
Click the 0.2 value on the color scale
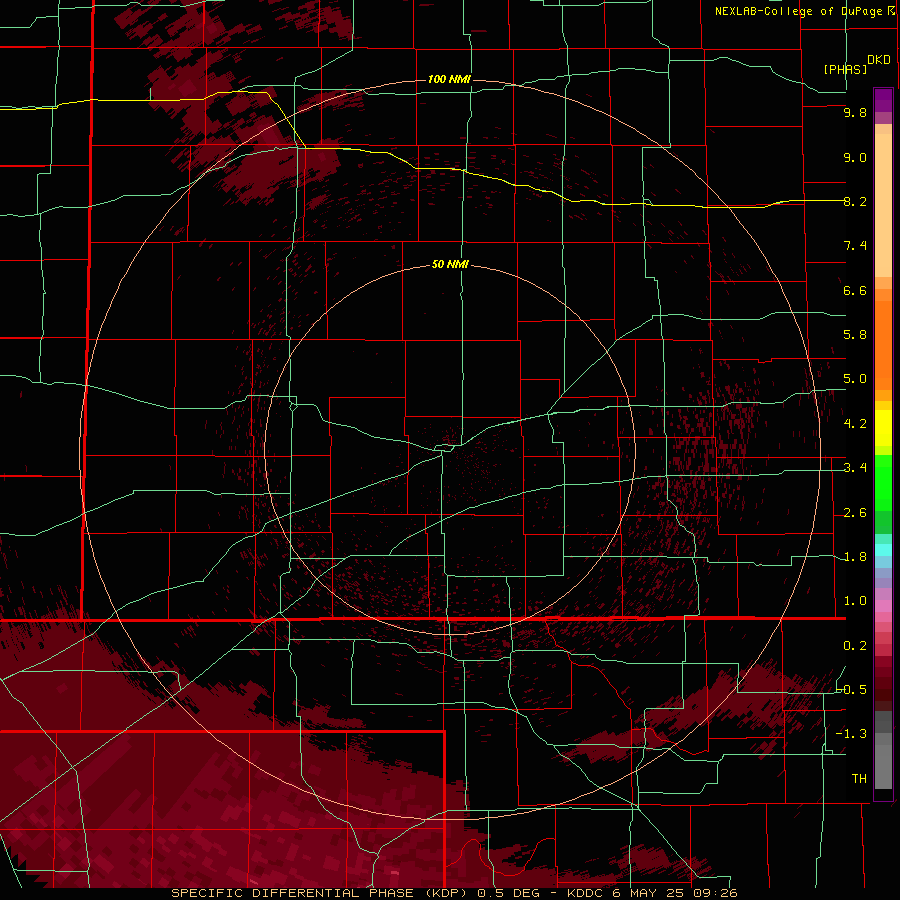pyautogui.click(x=855, y=646)
